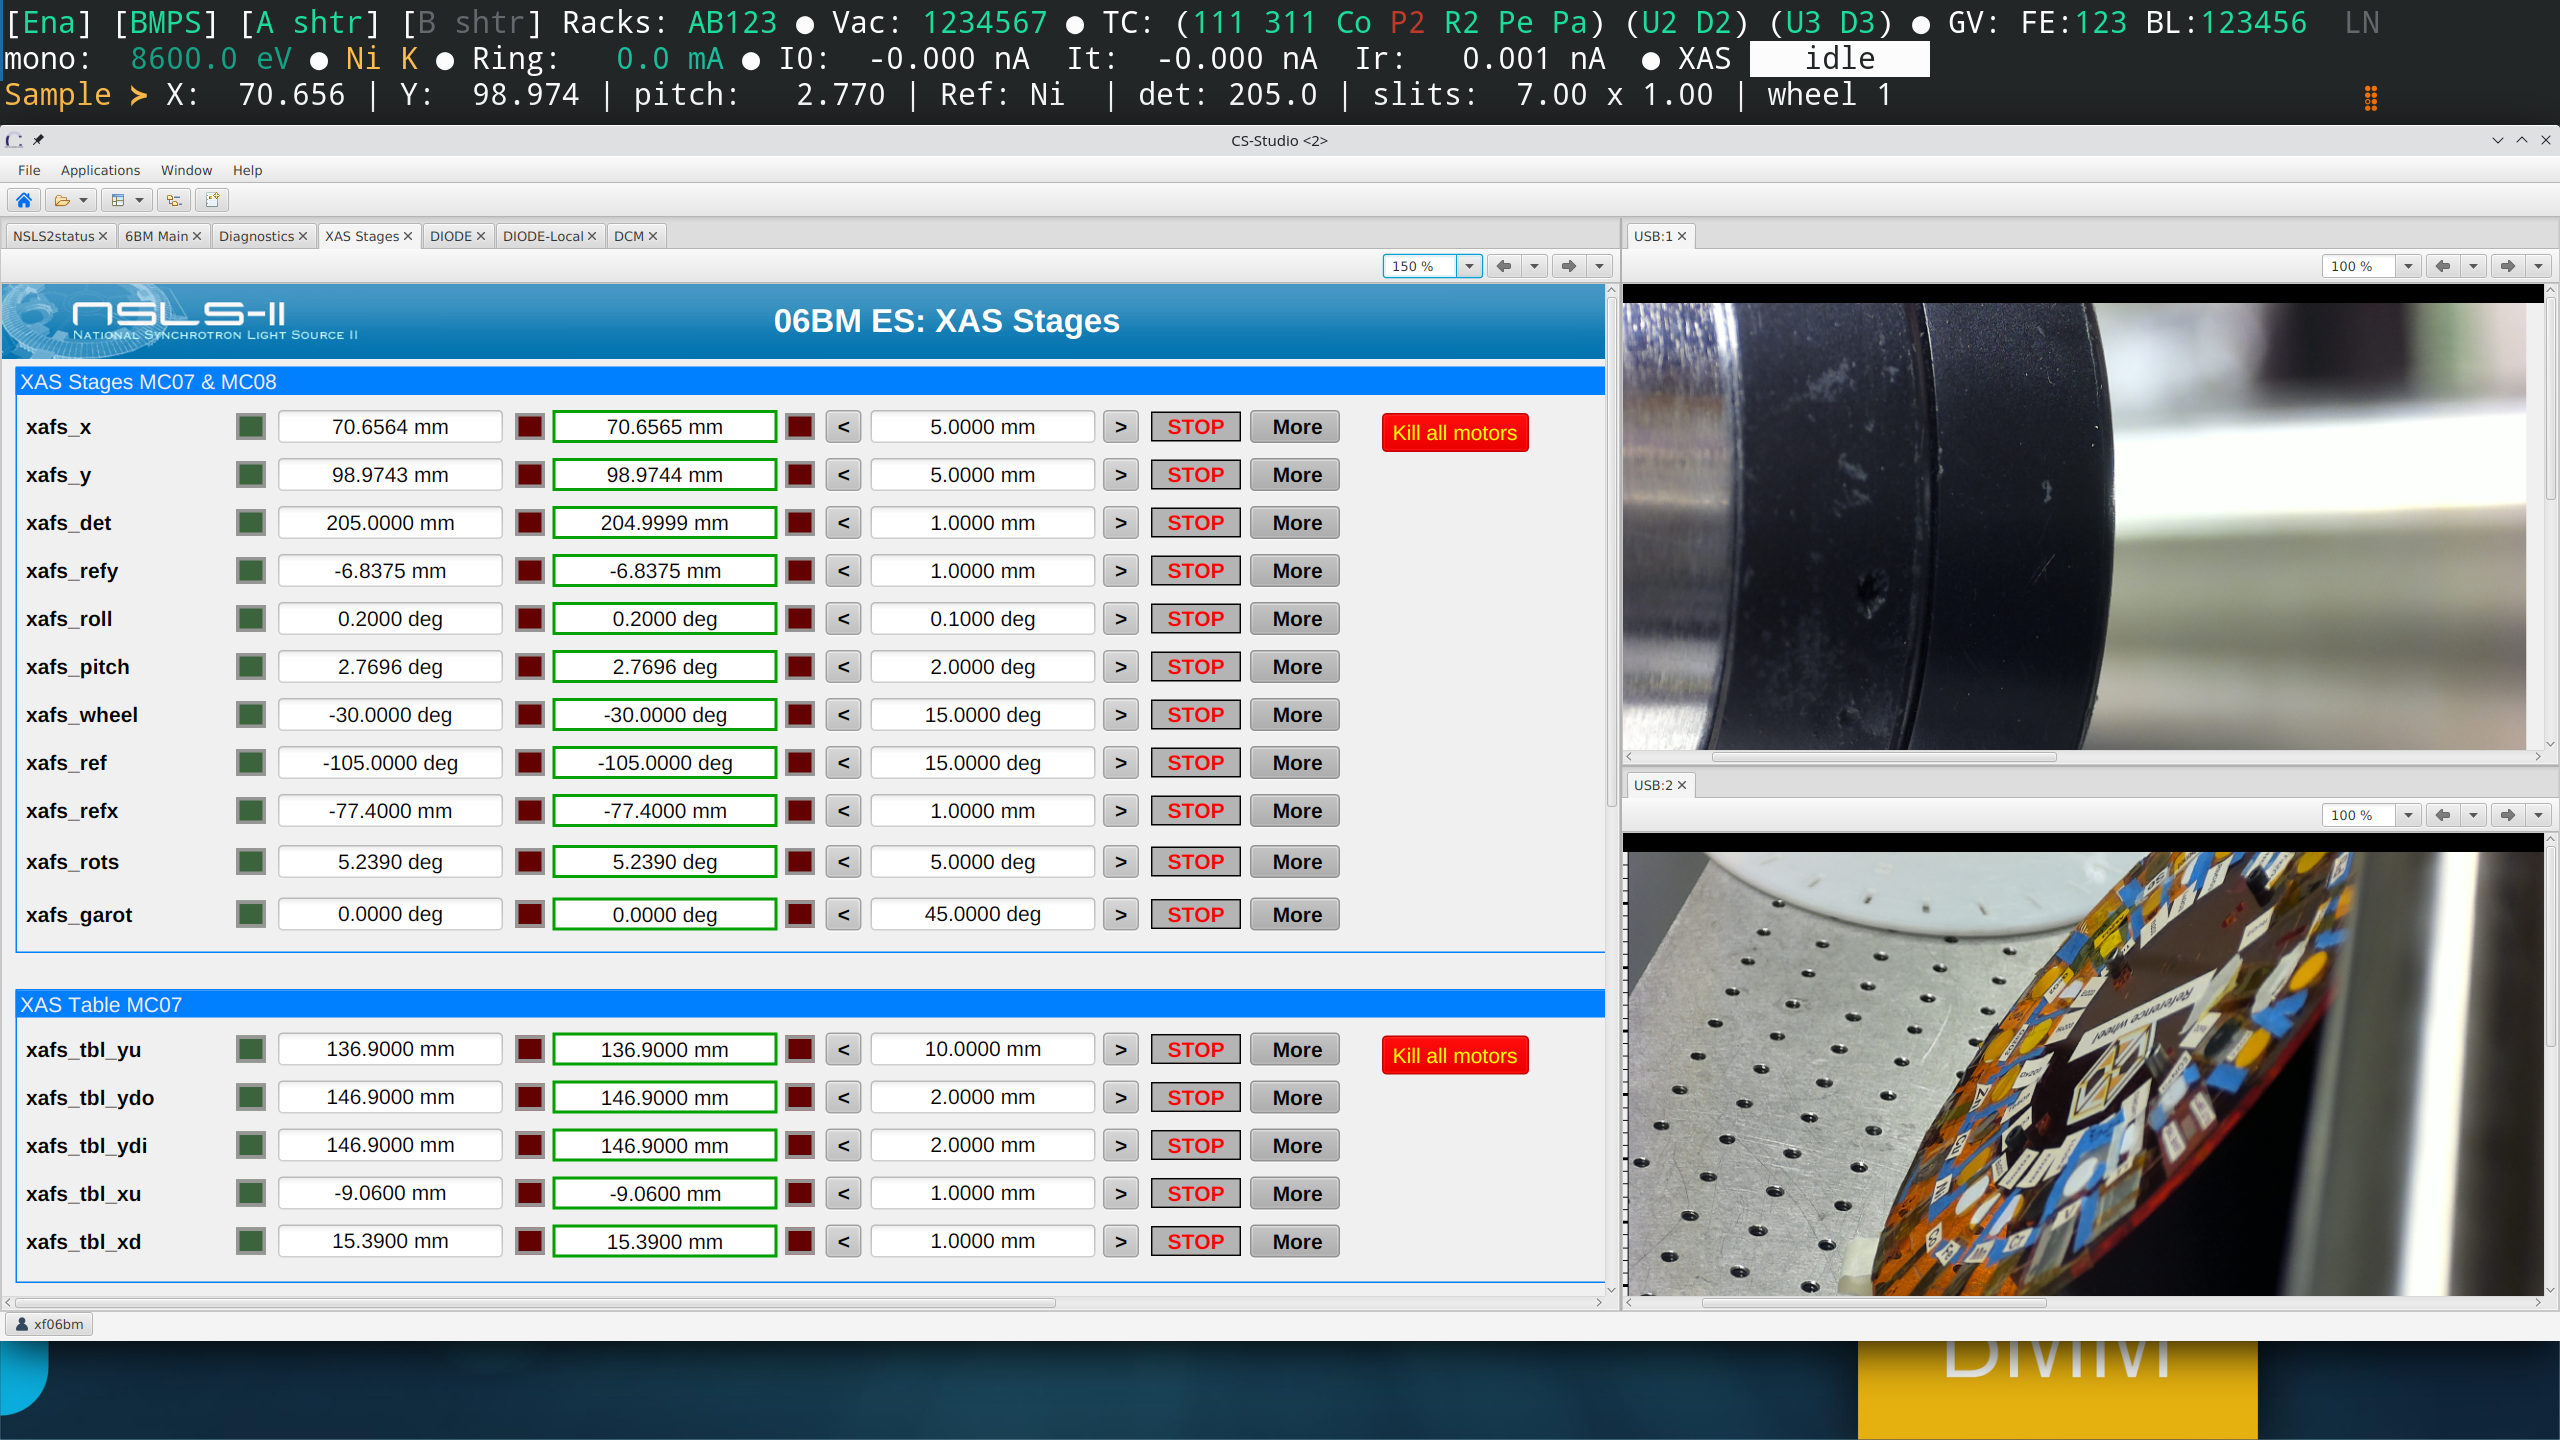
Task: Kill all motors in XAS Table section
Action: click(x=1454, y=1056)
